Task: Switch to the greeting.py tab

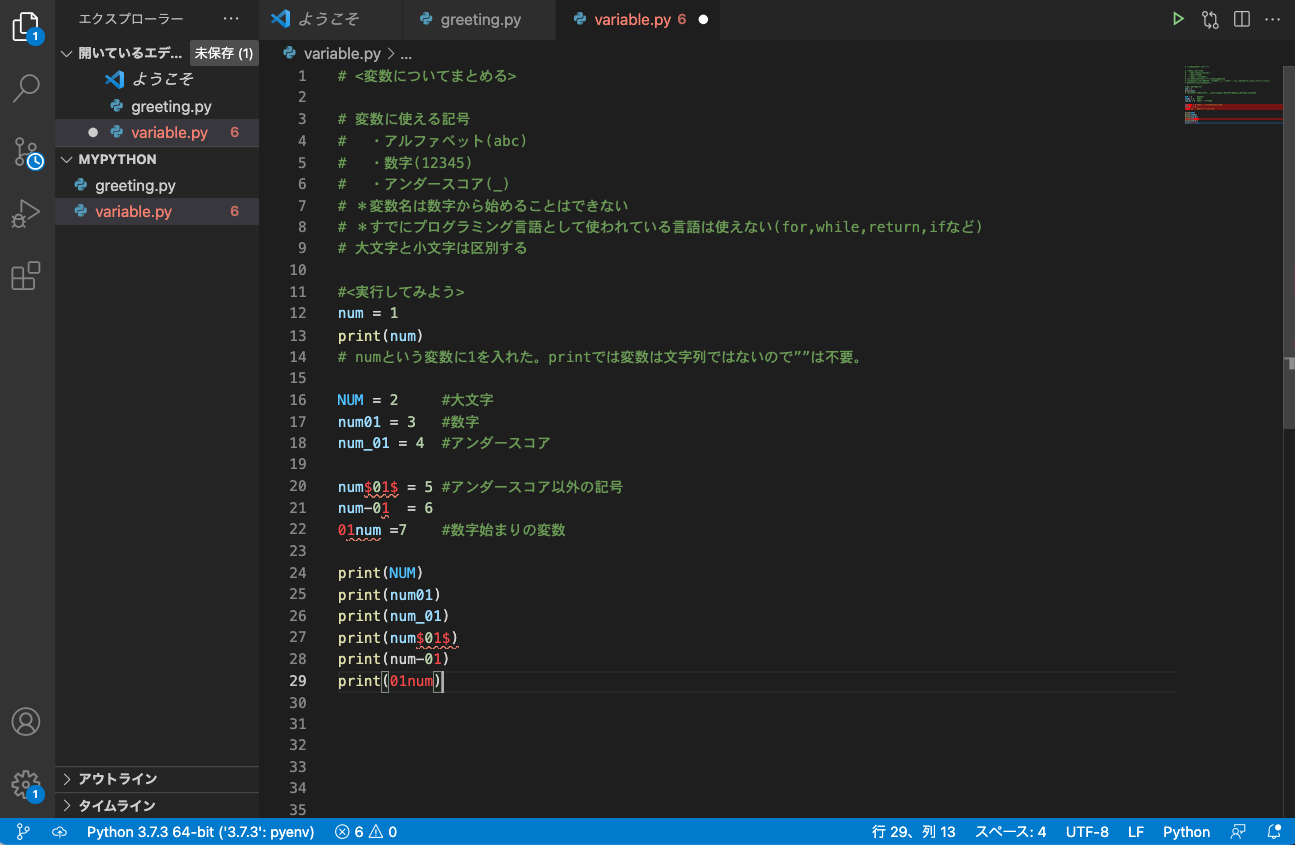Action: pos(480,19)
